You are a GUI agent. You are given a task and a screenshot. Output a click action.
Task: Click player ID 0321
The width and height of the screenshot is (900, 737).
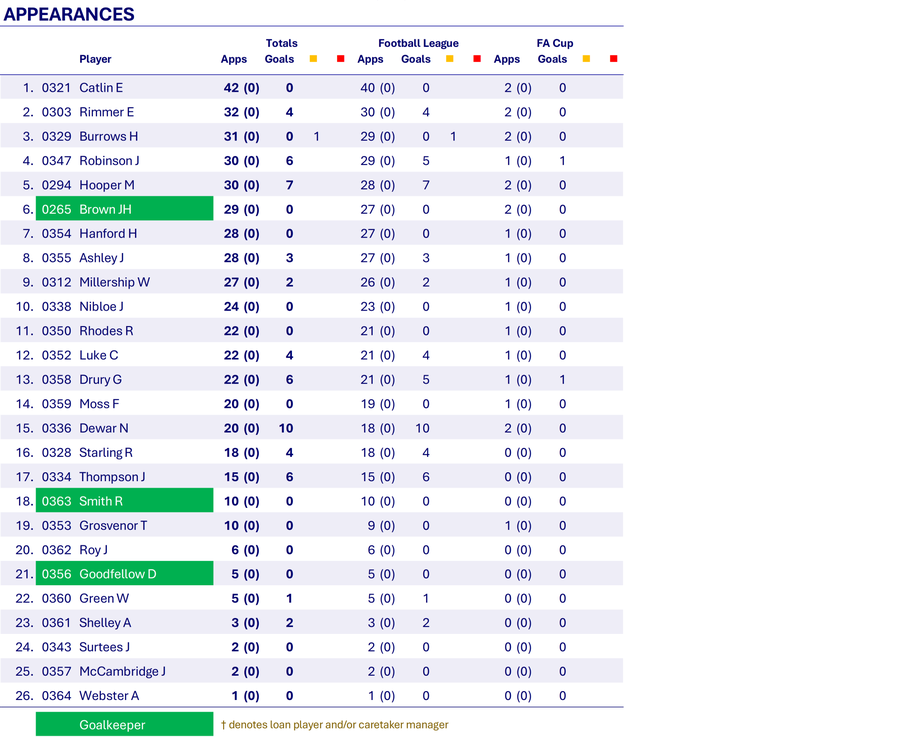[56, 88]
